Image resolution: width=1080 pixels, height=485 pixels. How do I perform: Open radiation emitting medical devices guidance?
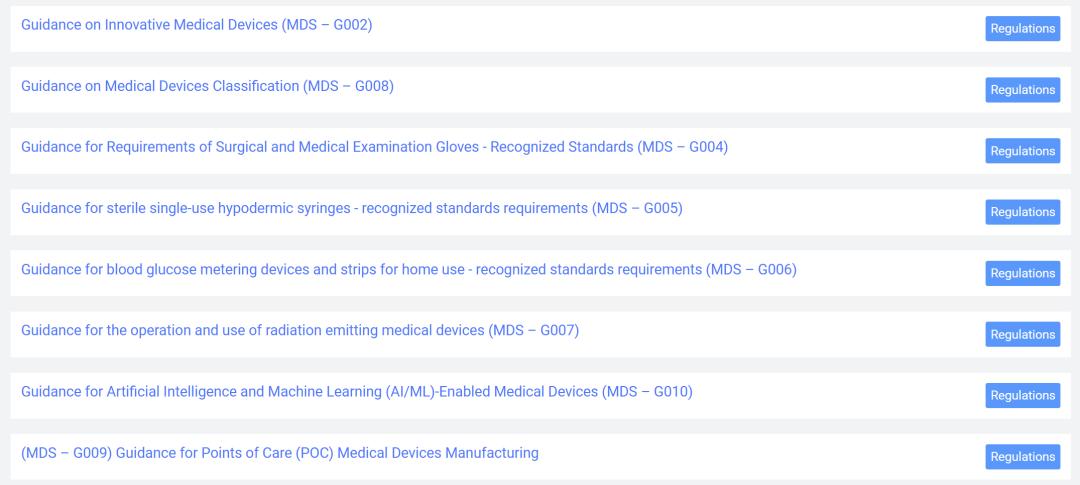300,331
